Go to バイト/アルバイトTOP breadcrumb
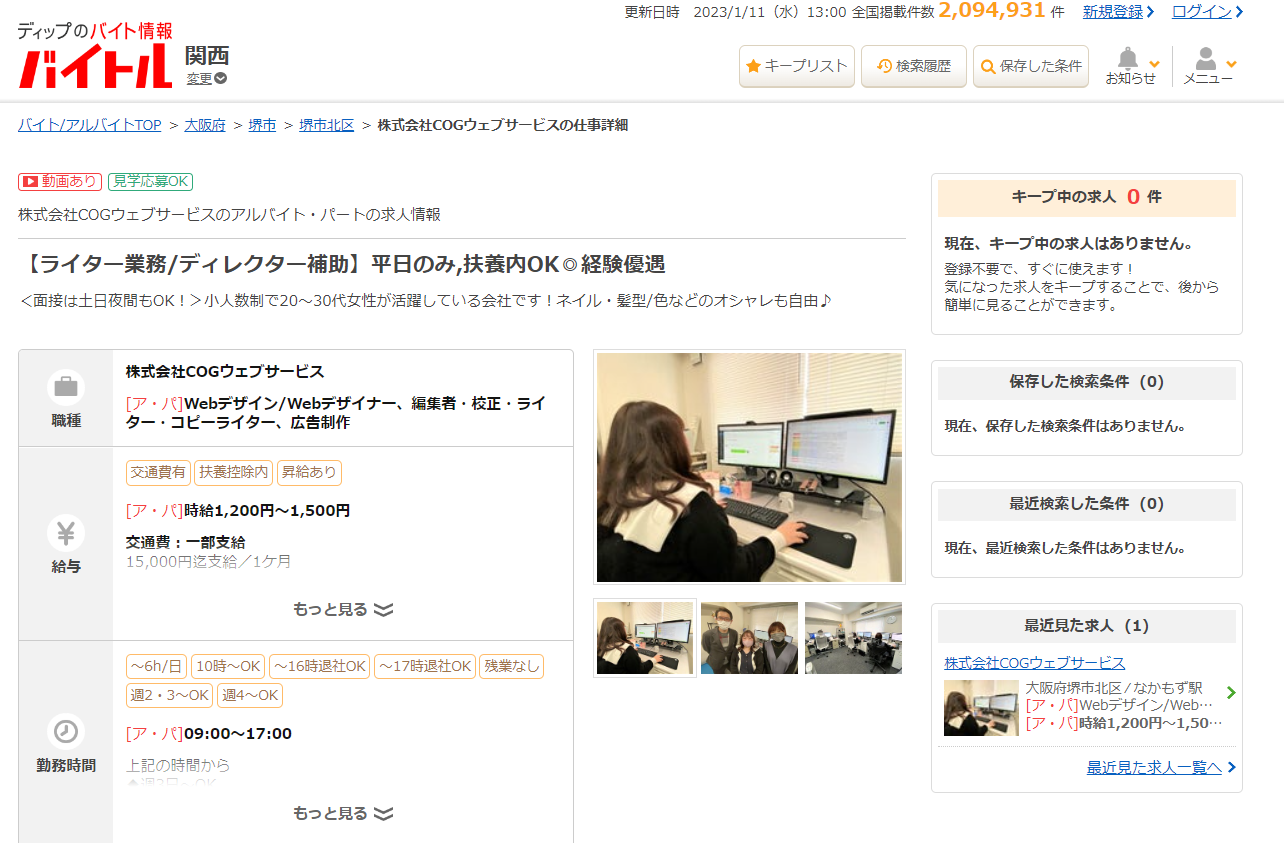Screen dimensions: 1284x843 (x=90, y=125)
